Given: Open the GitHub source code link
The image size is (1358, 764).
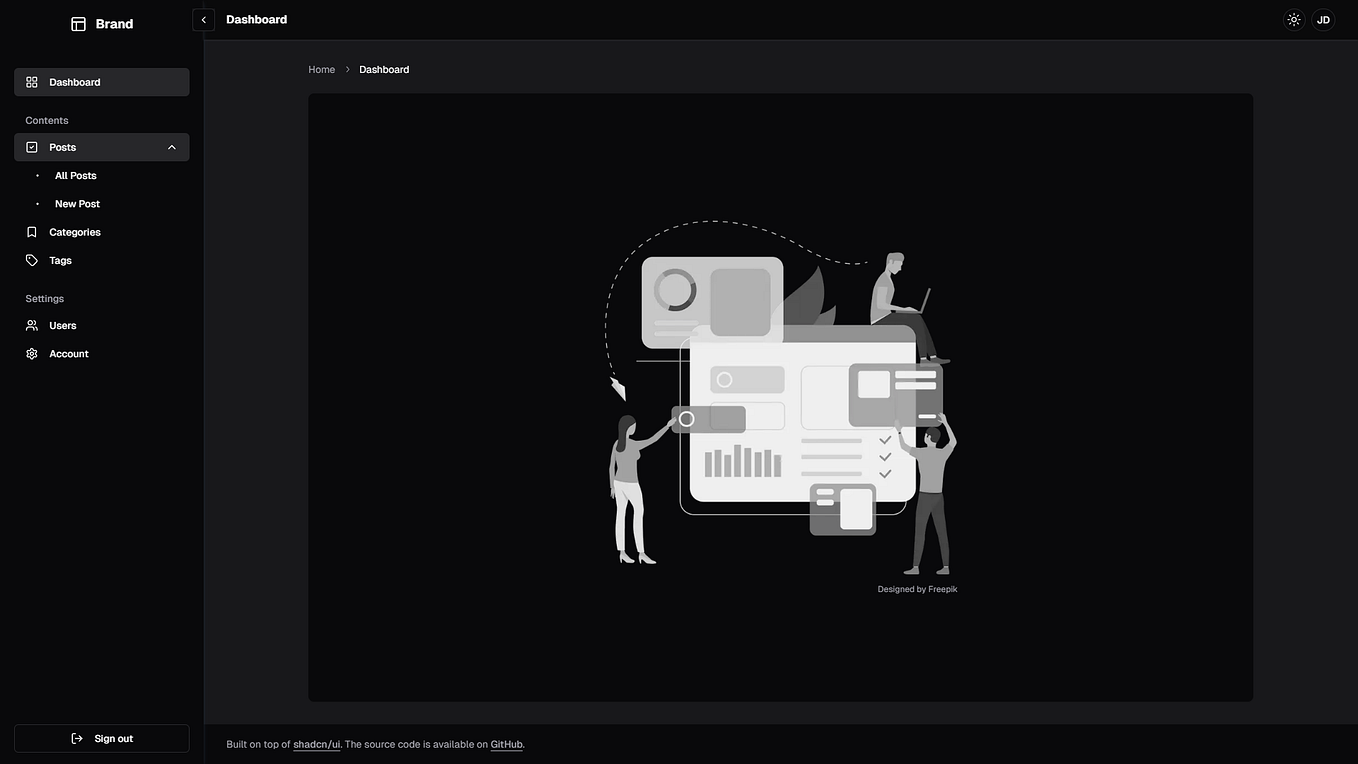Looking at the screenshot, I should [505, 744].
